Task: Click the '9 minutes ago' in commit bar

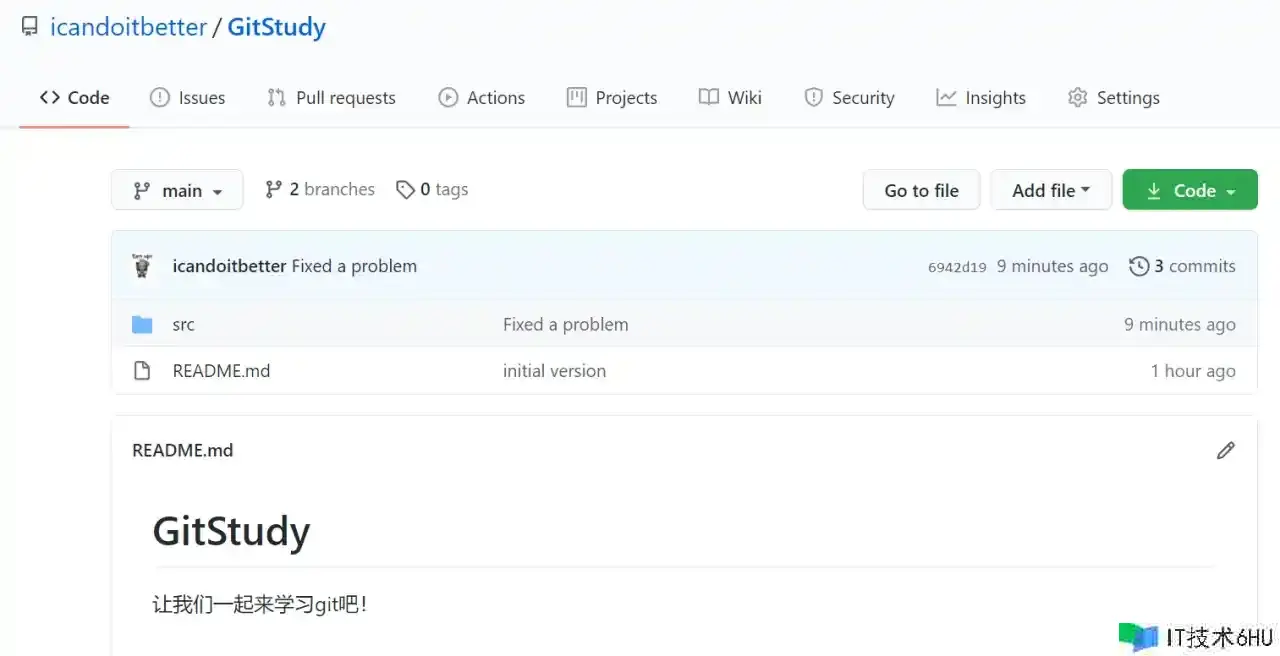Action: tap(1052, 266)
